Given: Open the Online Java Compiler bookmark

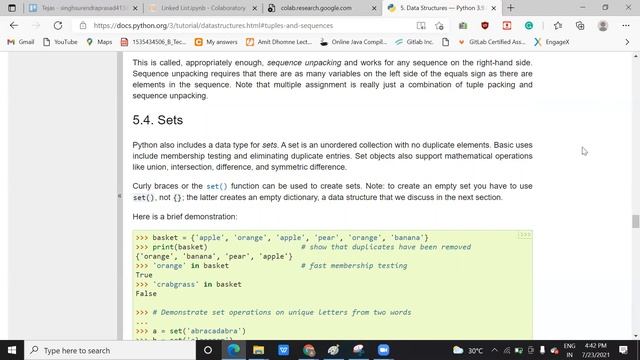Looking at the screenshot, I should point(353,42).
